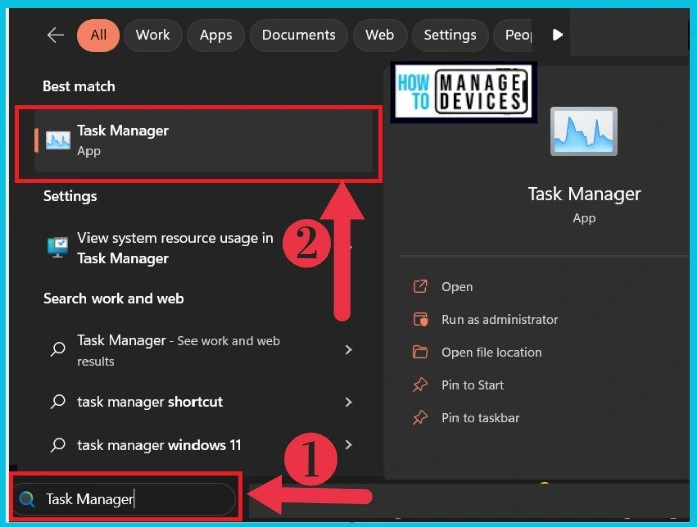The width and height of the screenshot is (697, 527).
Task: Open Task Manager best match result
Action: point(204,141)
